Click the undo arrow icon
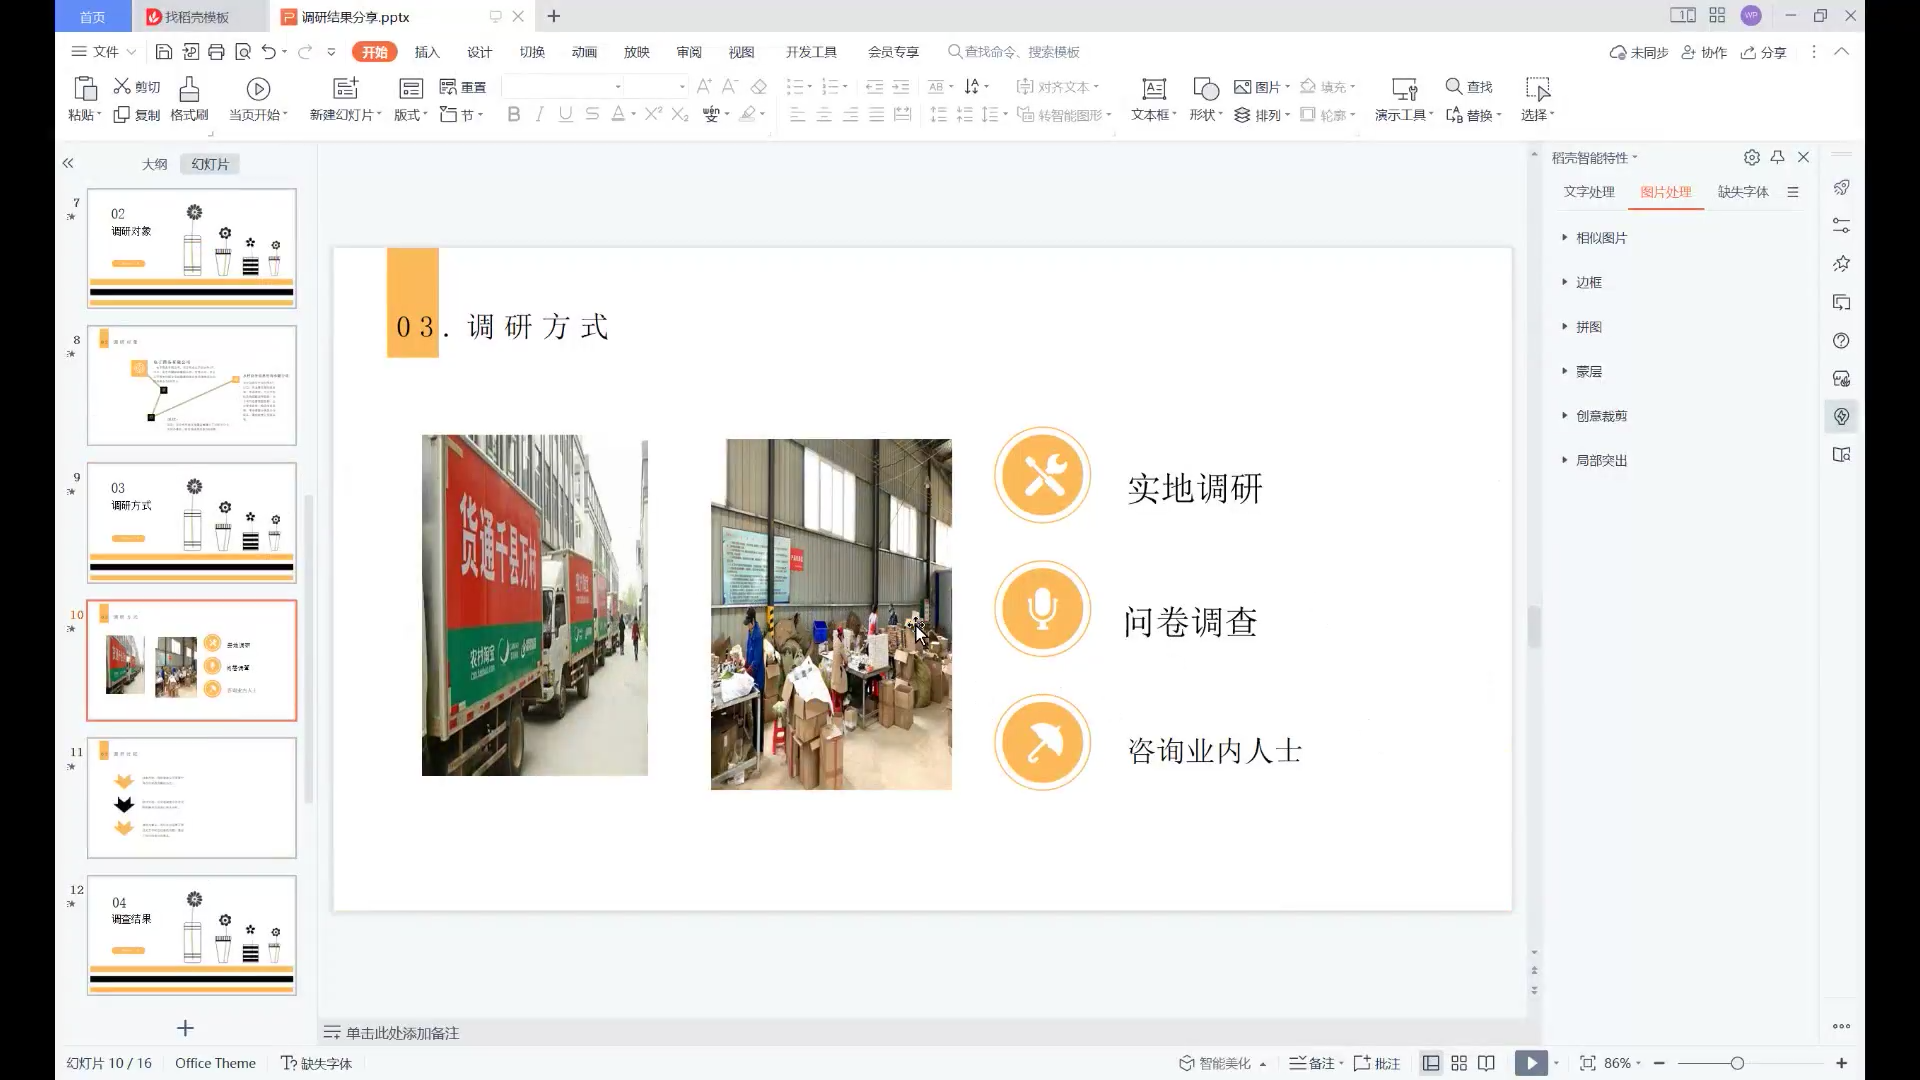 coord(268,52)
